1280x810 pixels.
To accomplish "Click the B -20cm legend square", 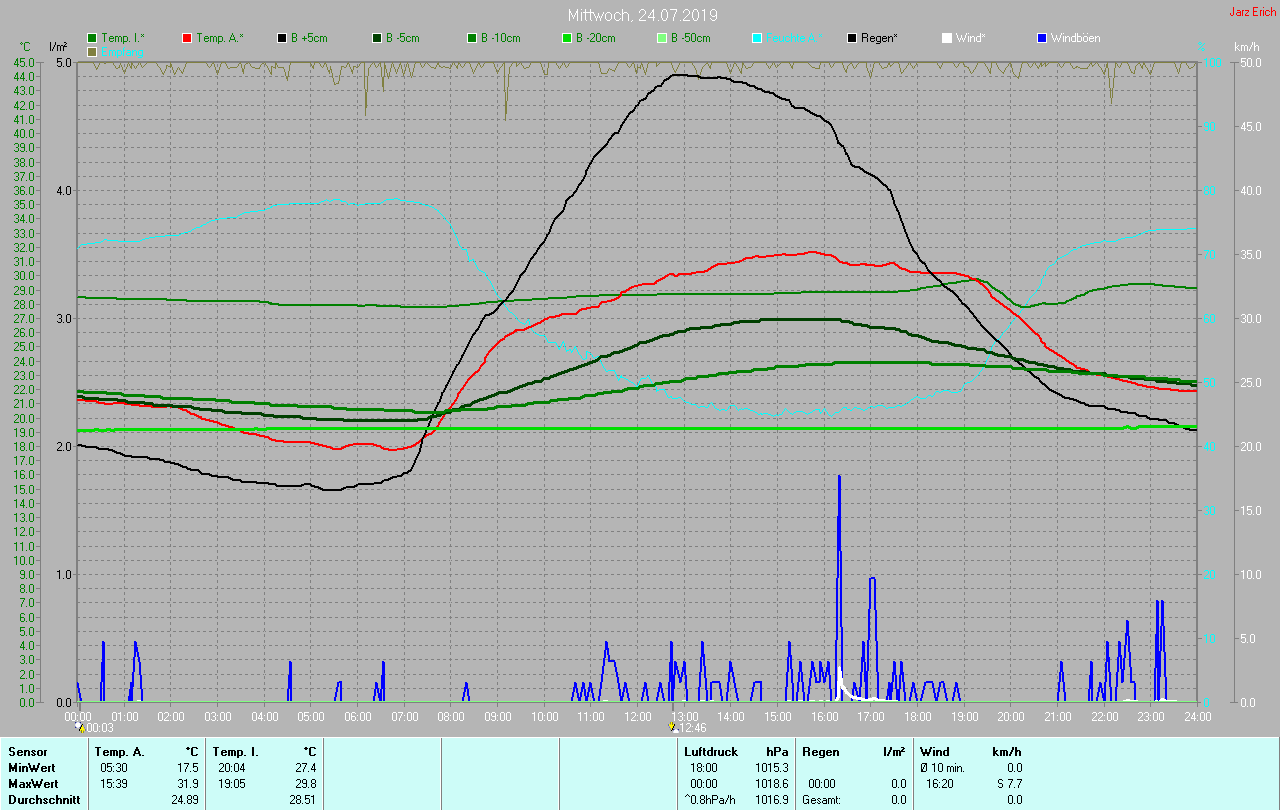I will tap(567, 38).
